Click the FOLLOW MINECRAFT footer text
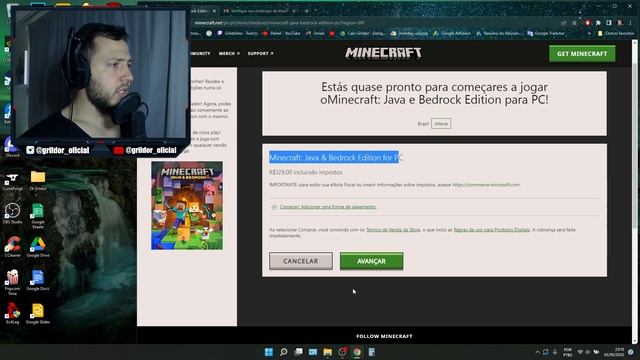This screenshot has height=360, width=640. point(384,336)
